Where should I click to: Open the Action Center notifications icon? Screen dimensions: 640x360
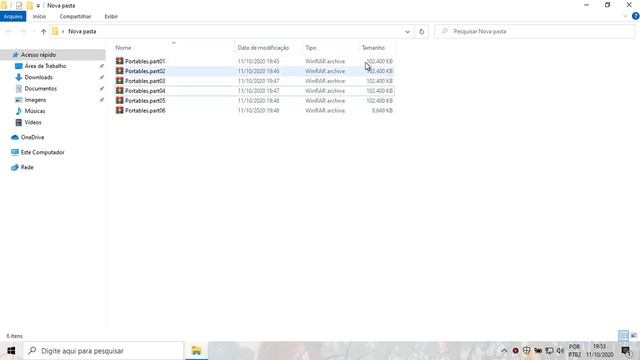[627, 351]
